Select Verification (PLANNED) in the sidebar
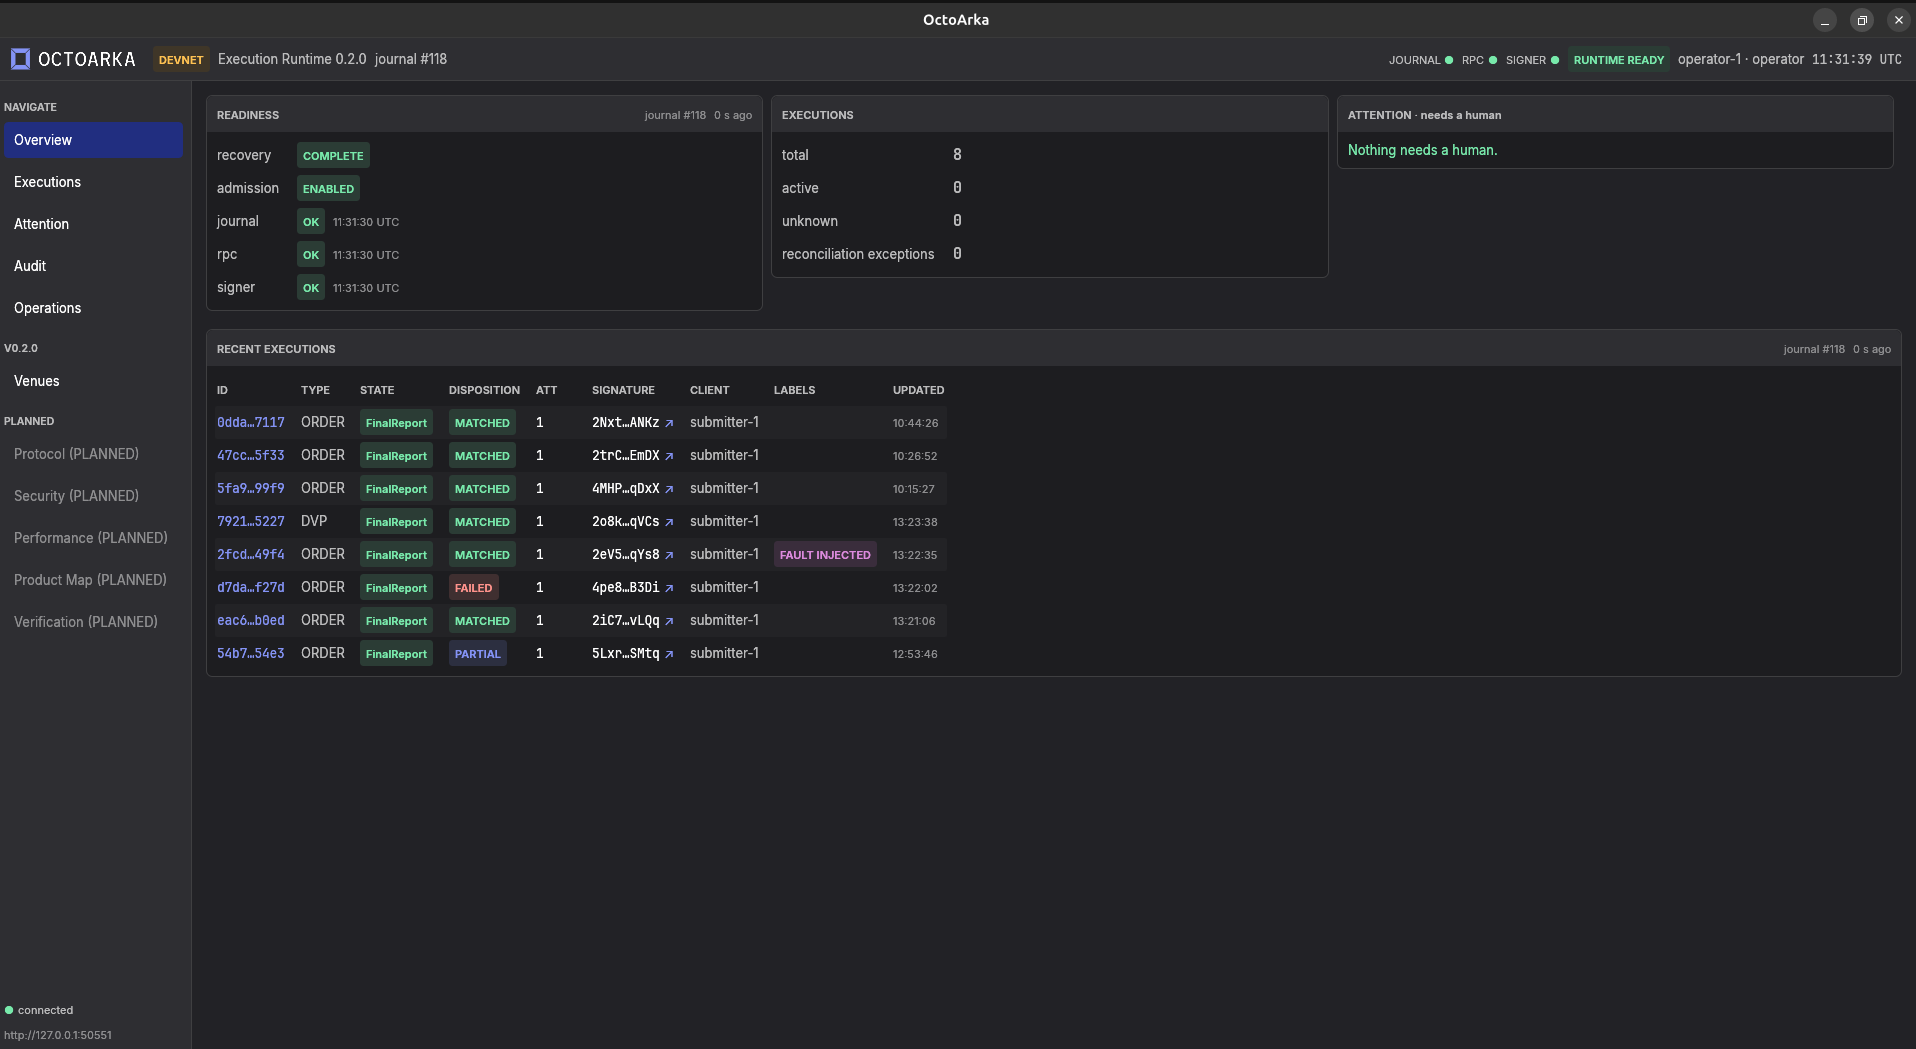1916x1049 pixels. coord(93,622)
